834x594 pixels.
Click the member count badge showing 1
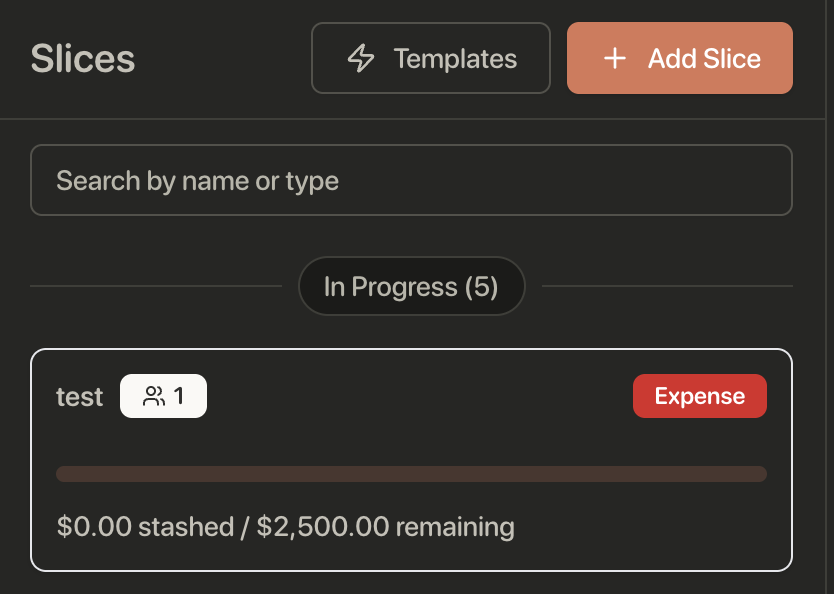click(x=164, y=396)
